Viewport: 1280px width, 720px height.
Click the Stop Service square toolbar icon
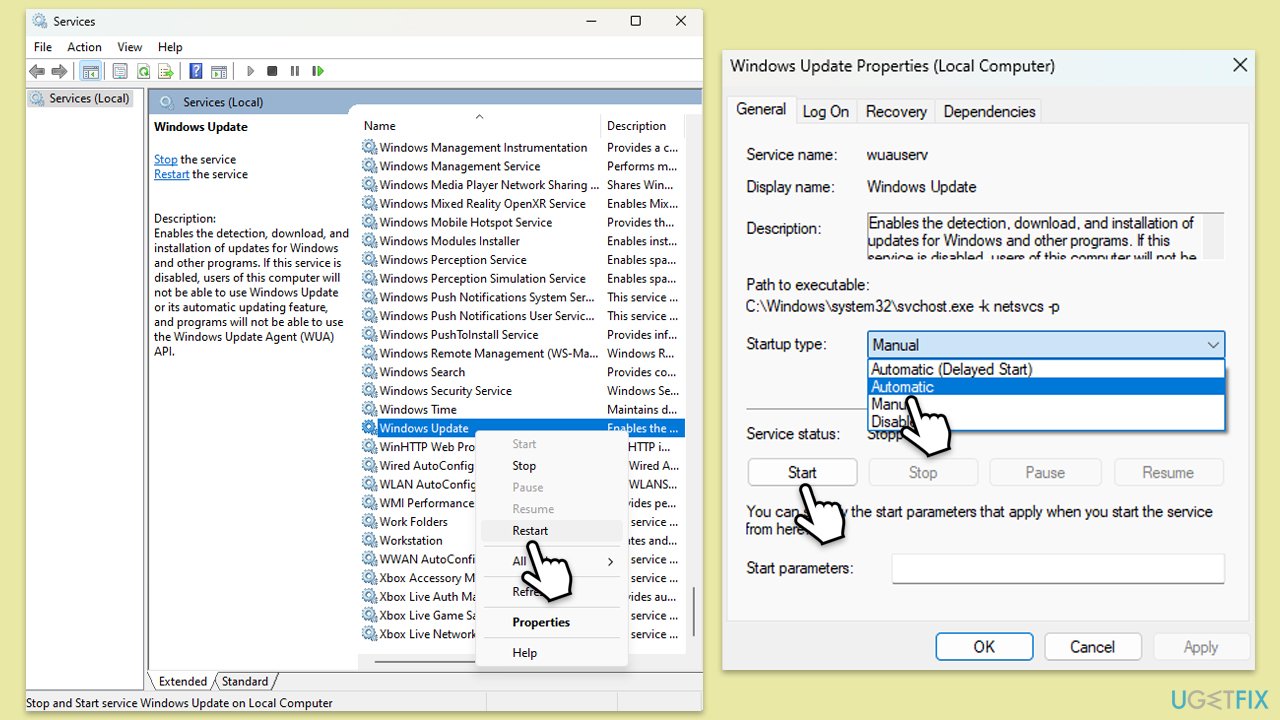click(x=272, y=71)
